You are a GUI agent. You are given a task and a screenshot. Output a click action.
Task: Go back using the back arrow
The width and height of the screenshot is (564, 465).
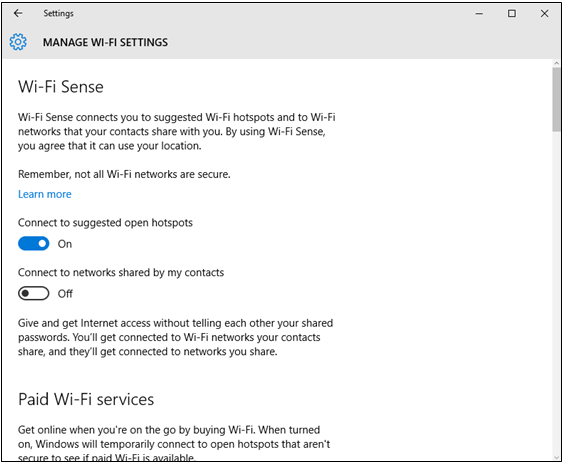[x=18, y=13]
